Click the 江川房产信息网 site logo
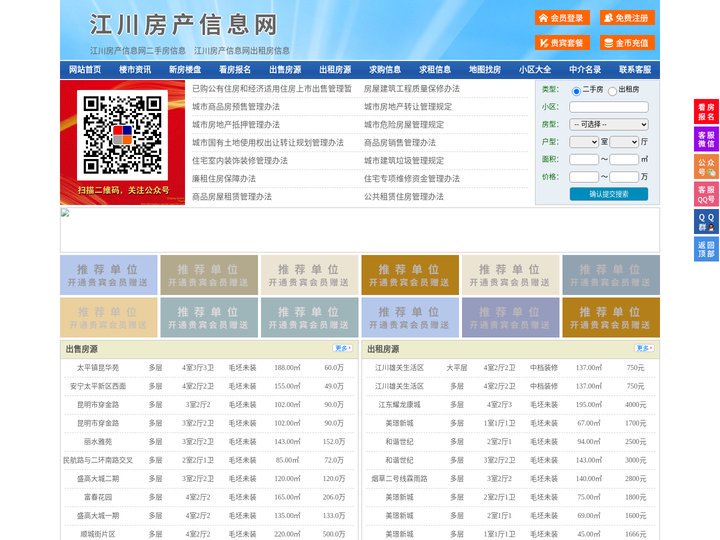 click(x=184, y=25)
